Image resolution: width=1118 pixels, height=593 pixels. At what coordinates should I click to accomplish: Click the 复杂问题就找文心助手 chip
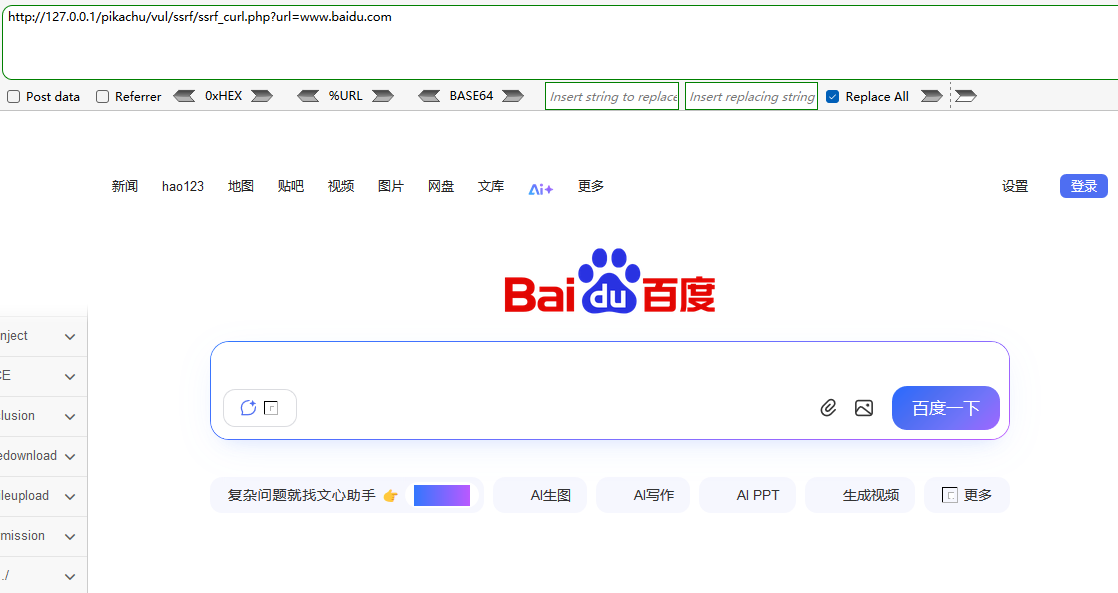point(347,495)
